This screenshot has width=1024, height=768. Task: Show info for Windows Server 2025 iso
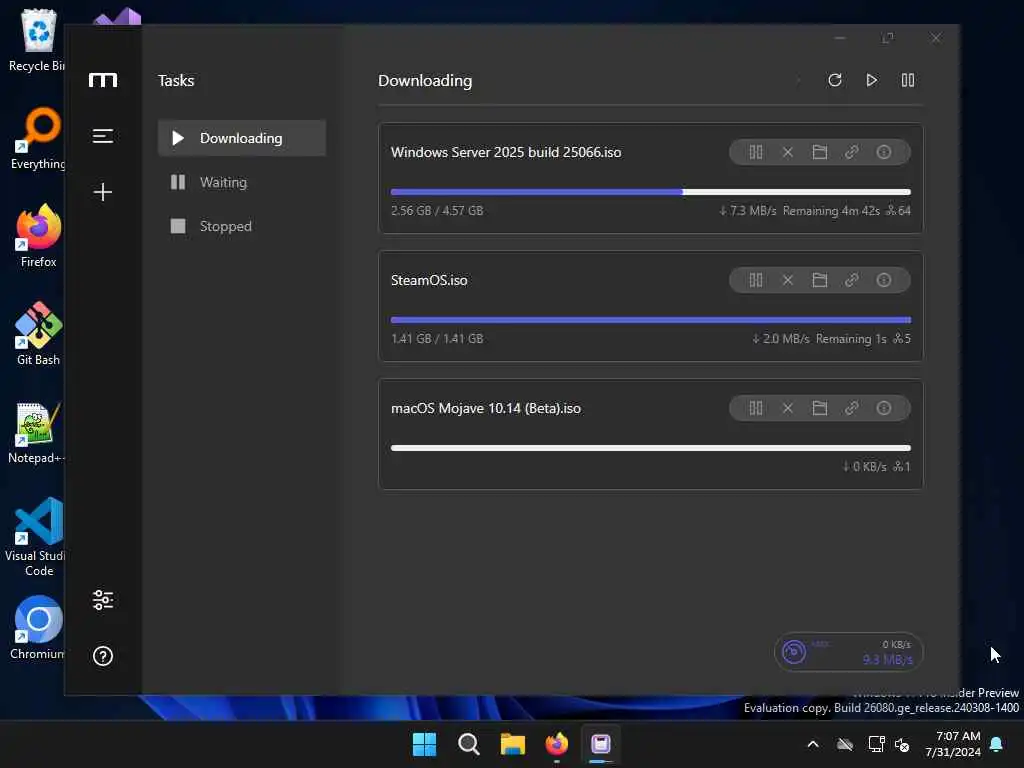(884, 152)
